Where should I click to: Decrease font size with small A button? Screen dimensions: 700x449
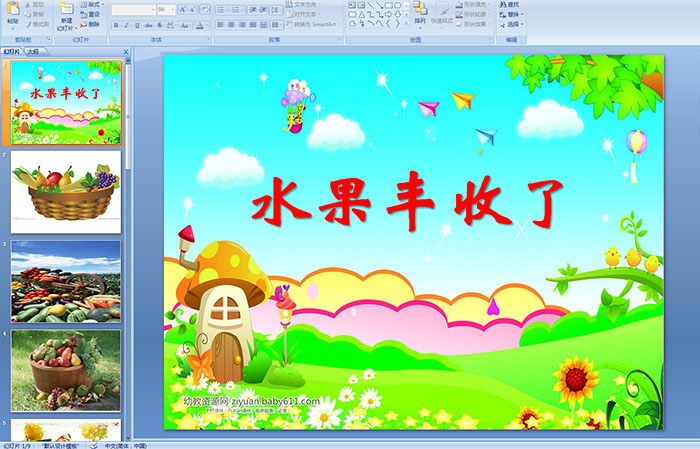click(192, 9)
